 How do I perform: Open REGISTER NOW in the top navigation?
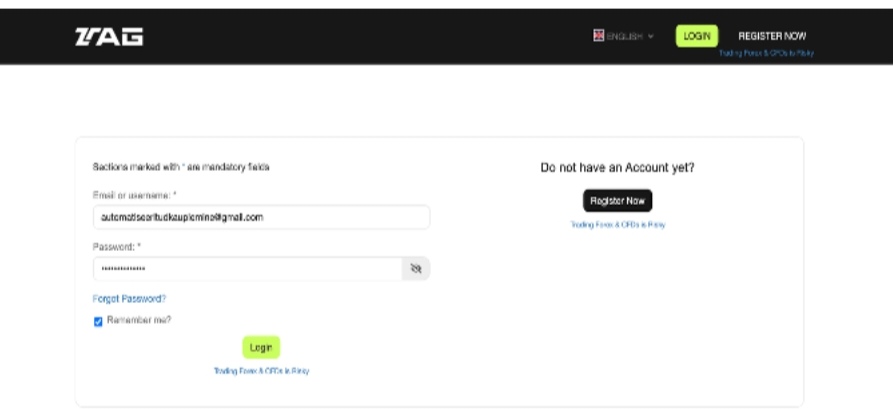click(772, 36)
